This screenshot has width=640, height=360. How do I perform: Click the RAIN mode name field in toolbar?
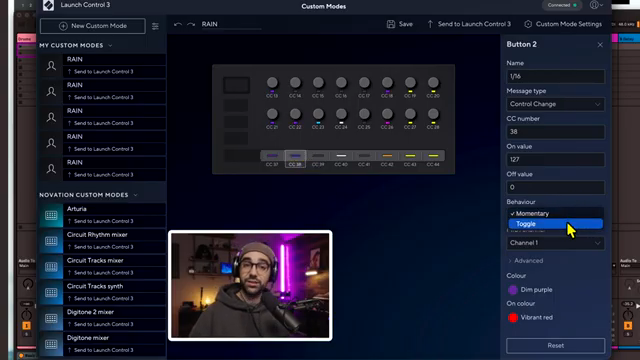(x=231, y=24)
